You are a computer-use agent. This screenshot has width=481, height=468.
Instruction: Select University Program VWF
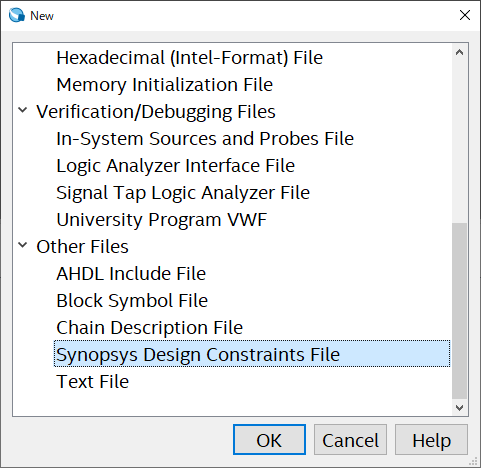162,220
